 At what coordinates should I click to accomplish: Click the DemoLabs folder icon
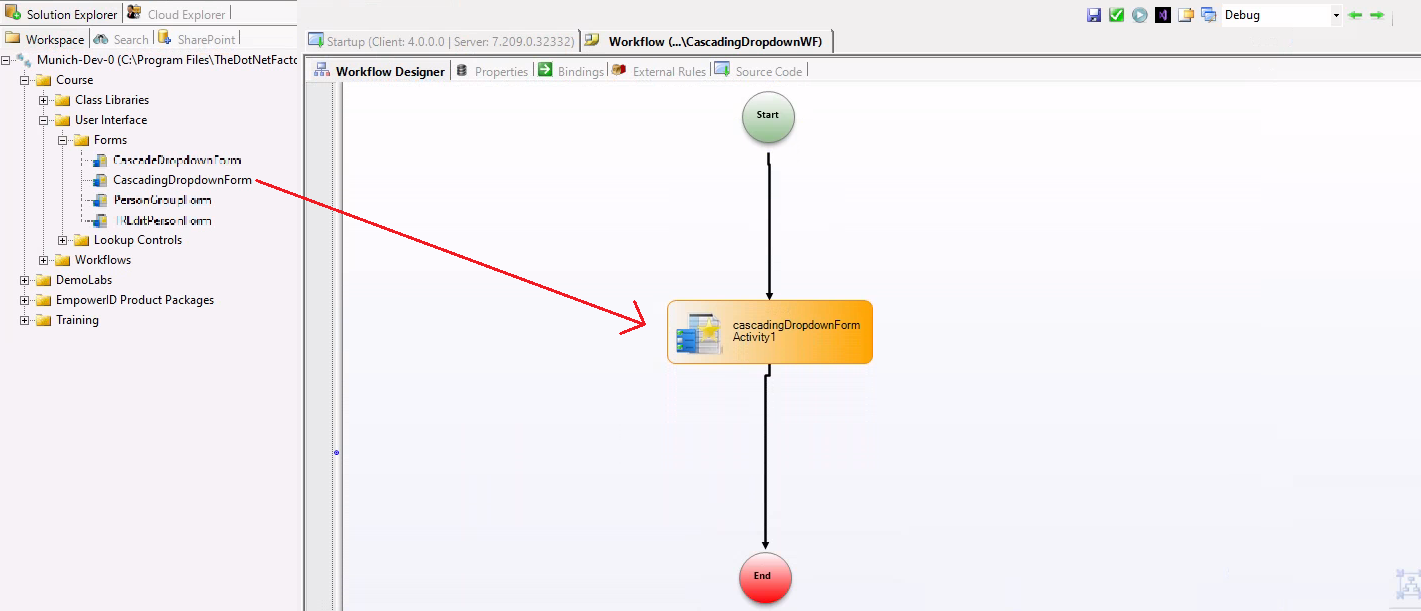pos(43,280)
